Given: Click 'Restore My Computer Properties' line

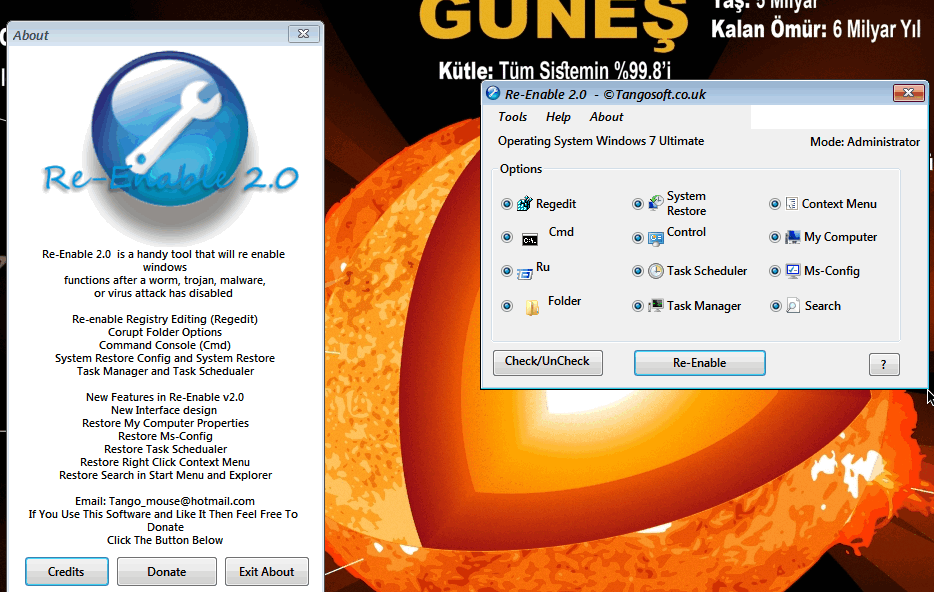Looking at the screenshot, I should tap(165, 423).
